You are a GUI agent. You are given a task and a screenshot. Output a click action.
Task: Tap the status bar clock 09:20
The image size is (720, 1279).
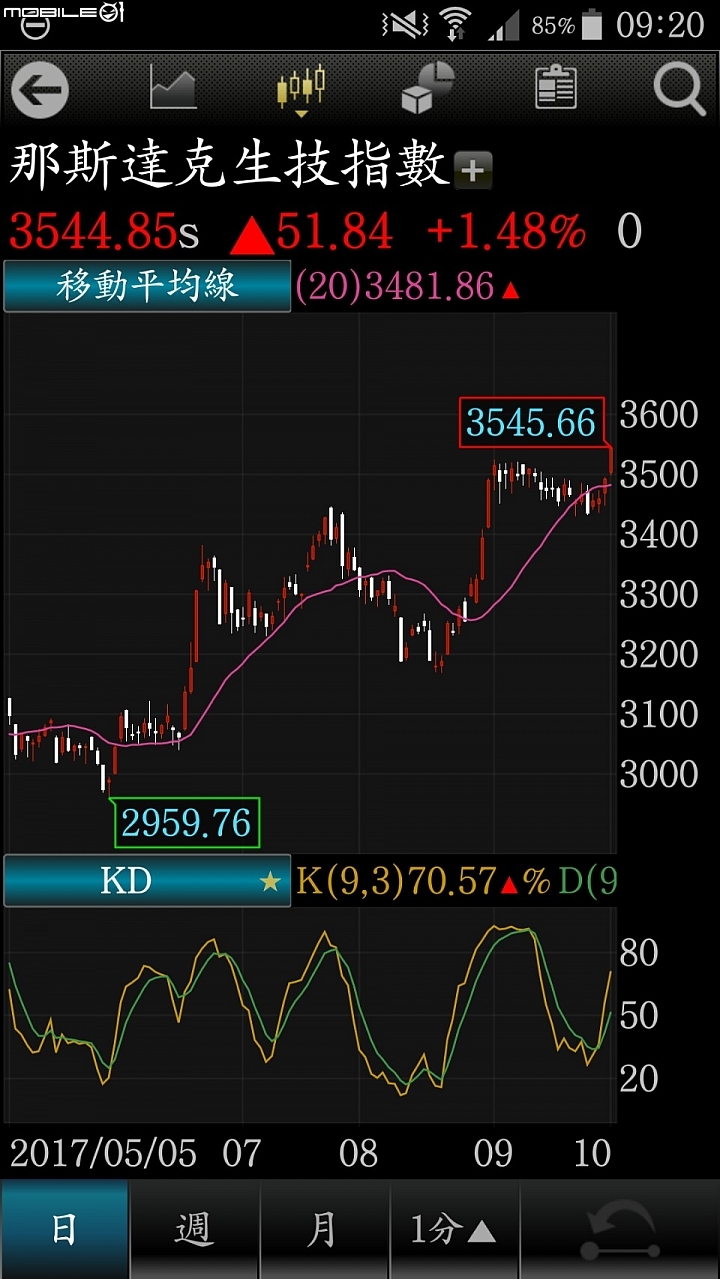tap(660, 23)
